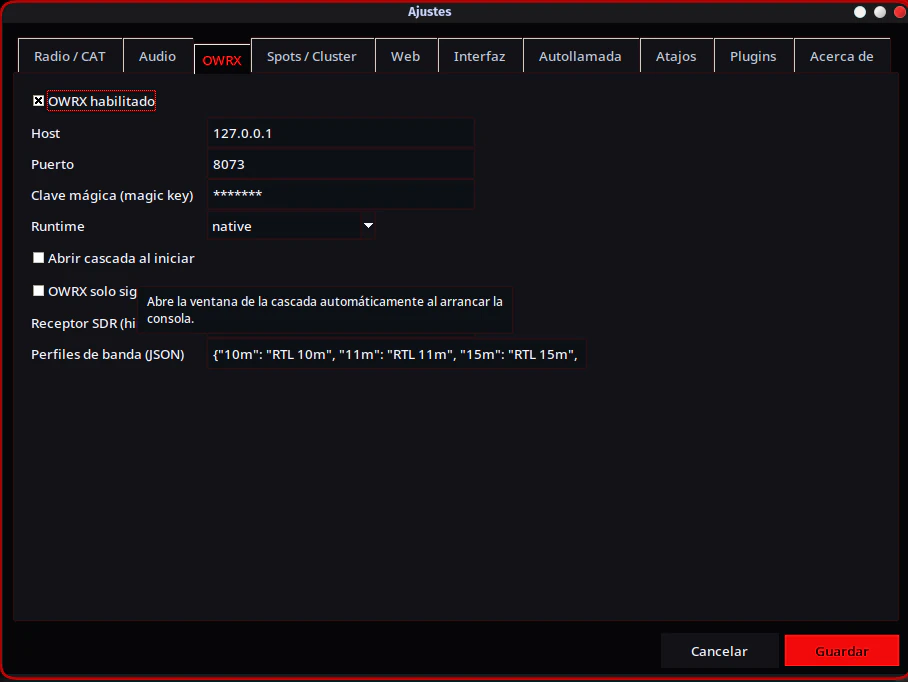Click the Cancelar button

pos(719,651)
